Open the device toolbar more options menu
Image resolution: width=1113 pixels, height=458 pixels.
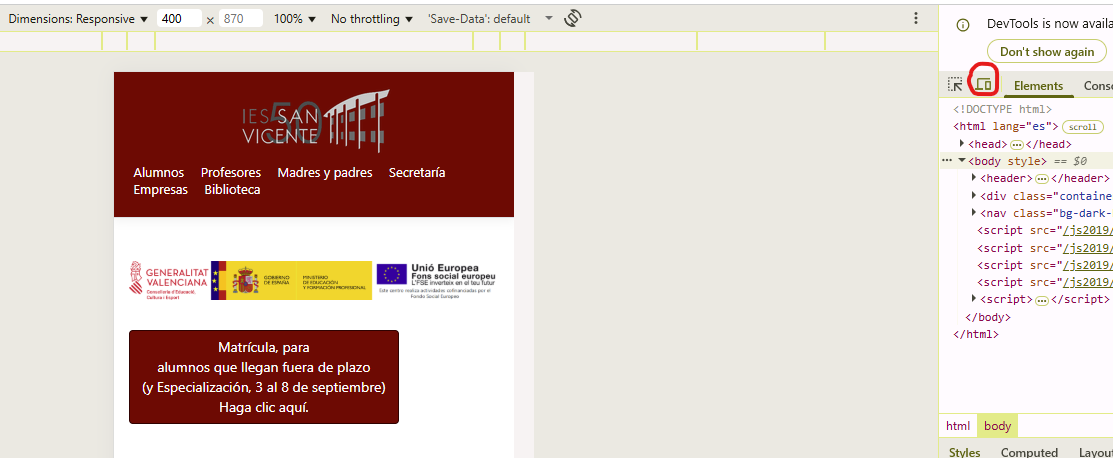pyautogui.click(x=915, y=18)
